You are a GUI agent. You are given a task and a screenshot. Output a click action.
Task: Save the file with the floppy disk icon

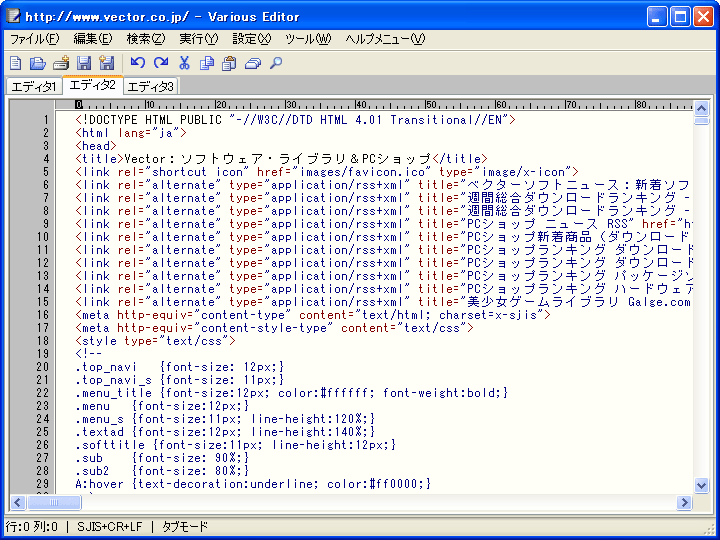(x=84, y=63)
